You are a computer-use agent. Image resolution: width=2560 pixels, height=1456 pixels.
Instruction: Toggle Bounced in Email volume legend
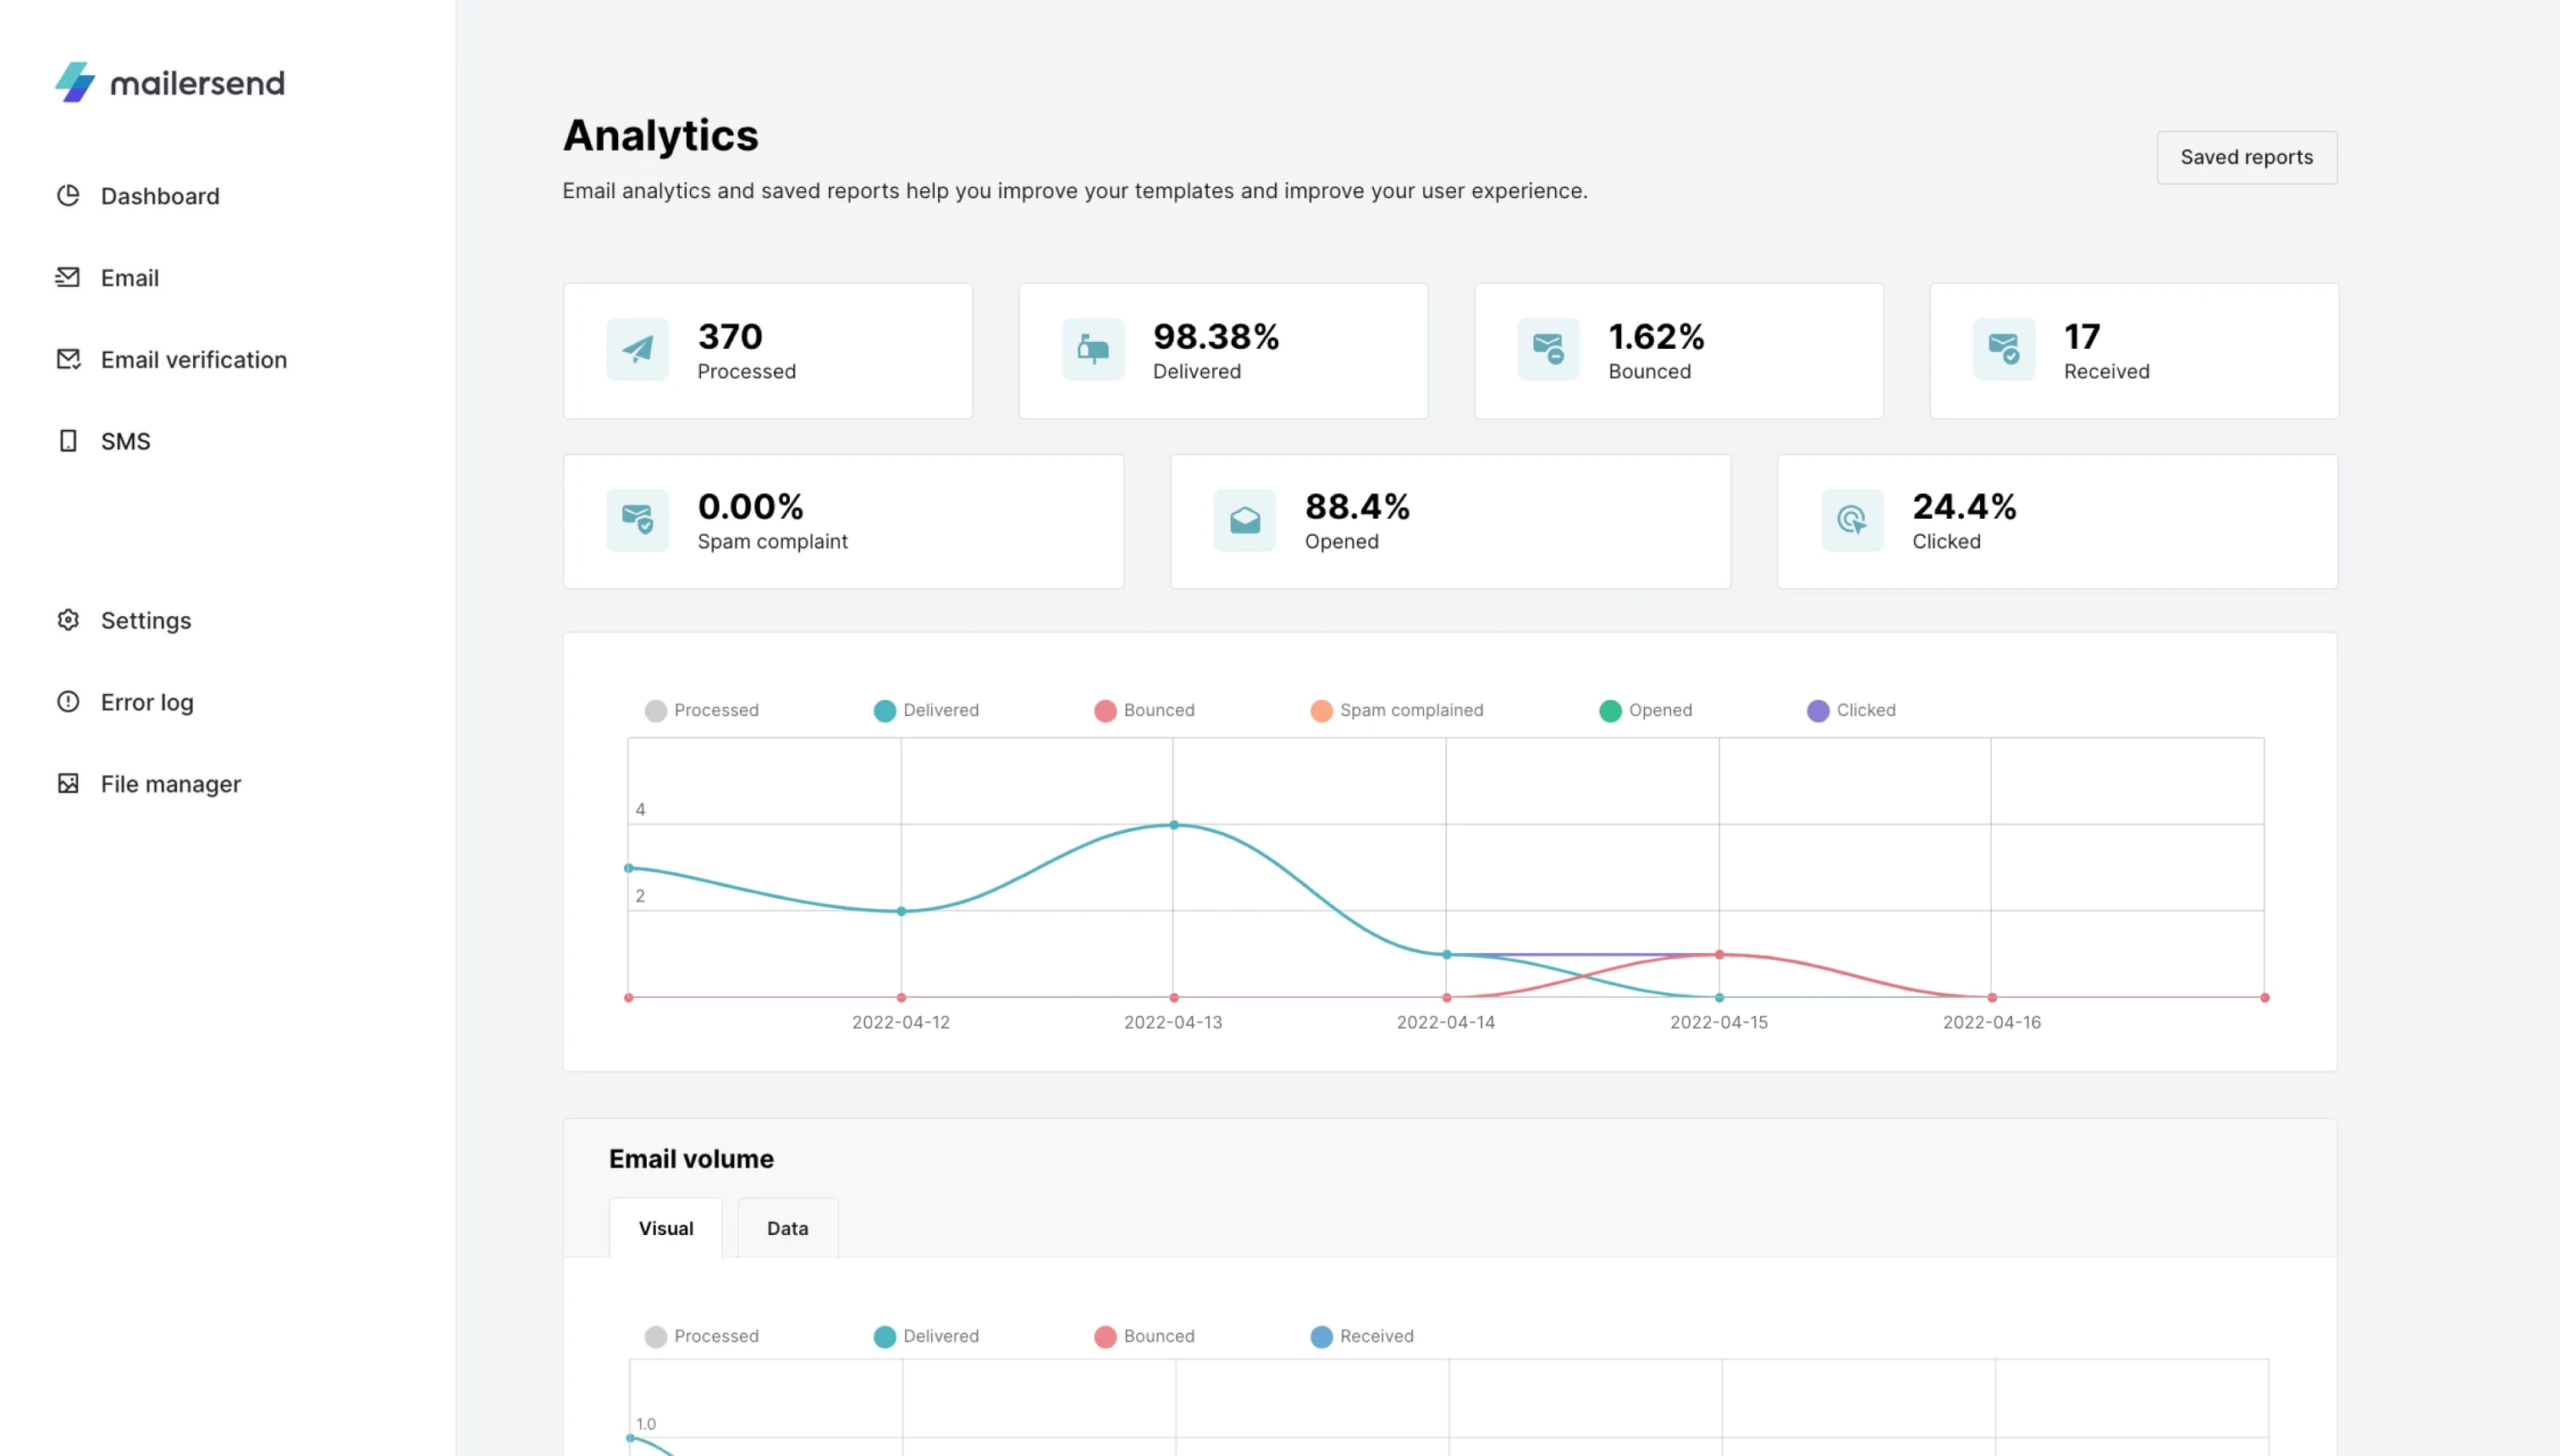coord(1144,1336)
